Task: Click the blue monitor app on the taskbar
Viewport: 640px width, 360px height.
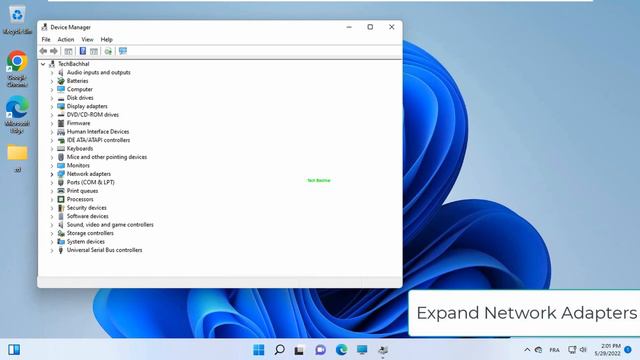Action: point(362,350)
